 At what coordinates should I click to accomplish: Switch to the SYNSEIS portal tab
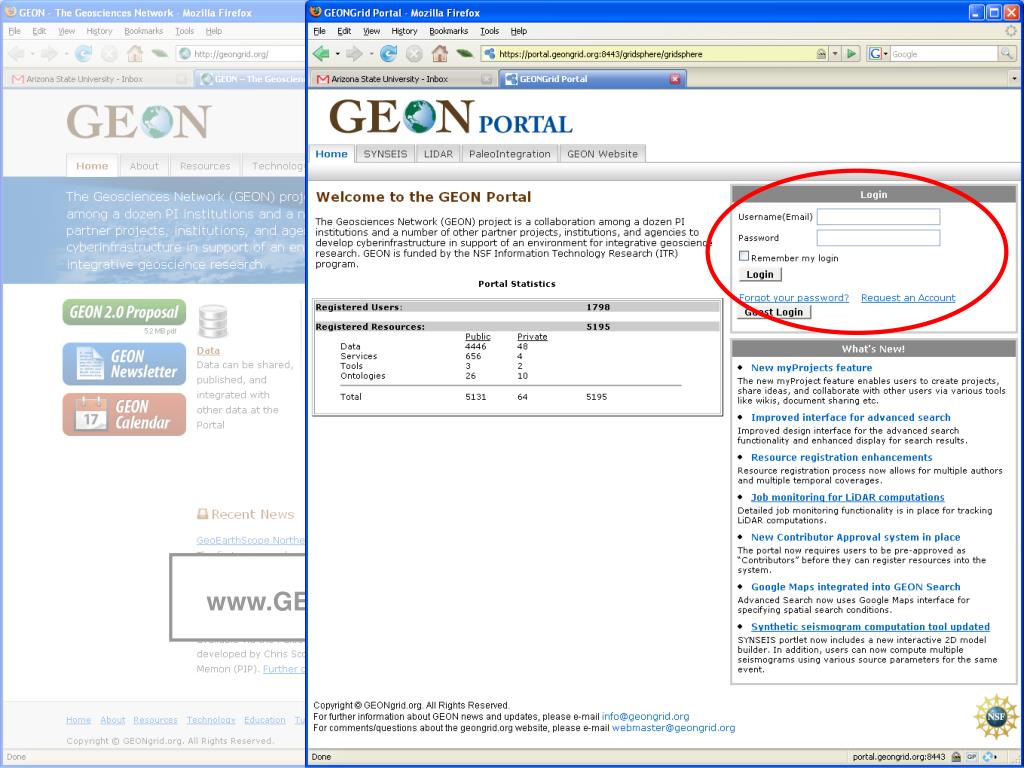(385, 153)
